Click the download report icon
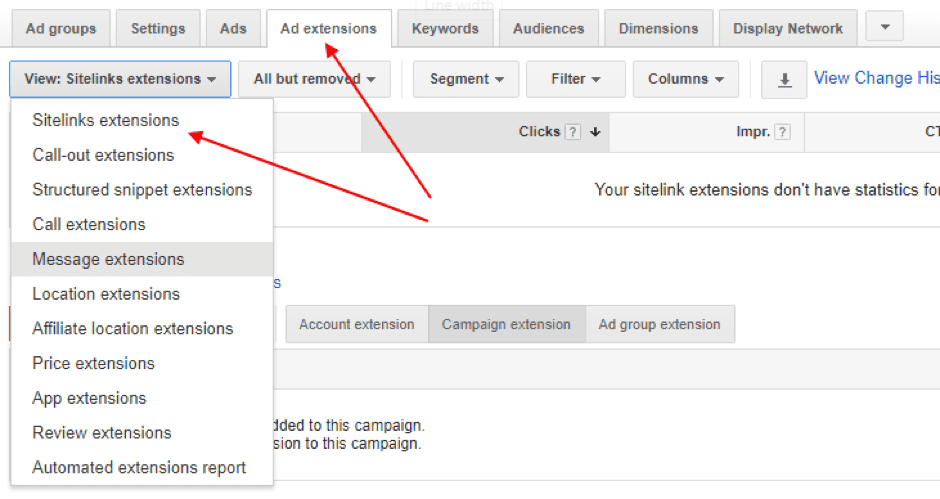The width and height of the screenshot is (940, 499). [784, 80]
